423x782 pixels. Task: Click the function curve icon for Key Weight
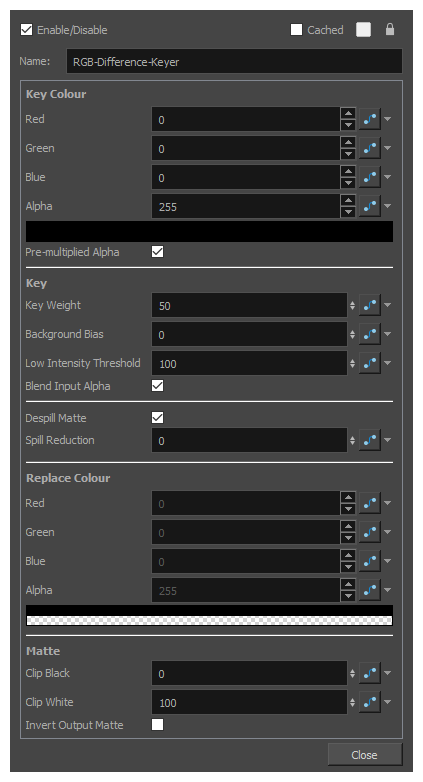pyautogui.click(x=370, y=305)
